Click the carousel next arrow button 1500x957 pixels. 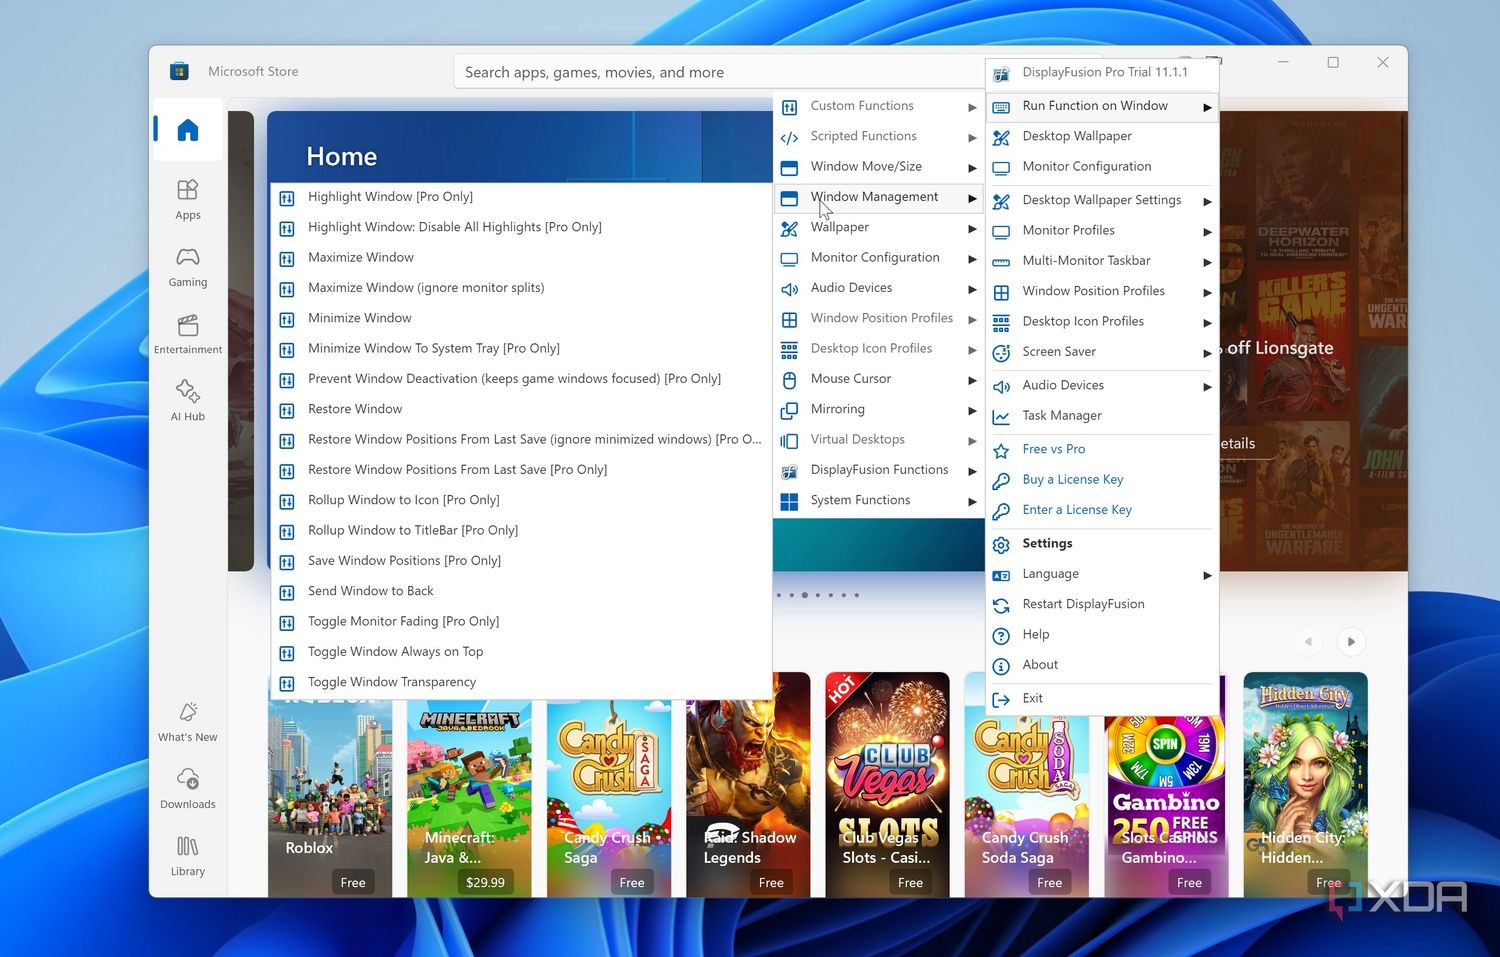pos(1351,642)
